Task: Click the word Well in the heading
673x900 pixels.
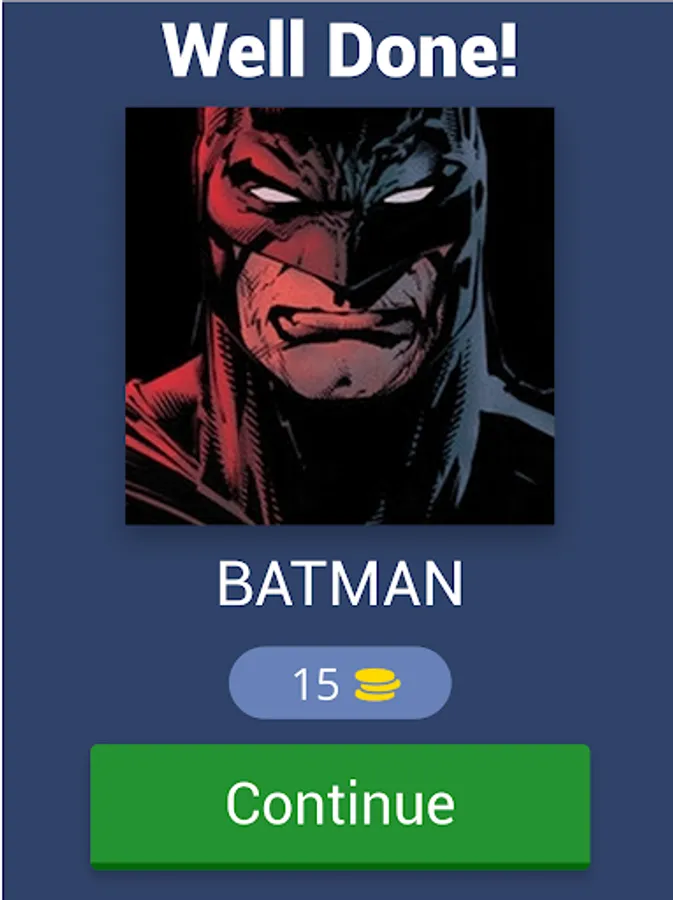Action: (233, 51)
